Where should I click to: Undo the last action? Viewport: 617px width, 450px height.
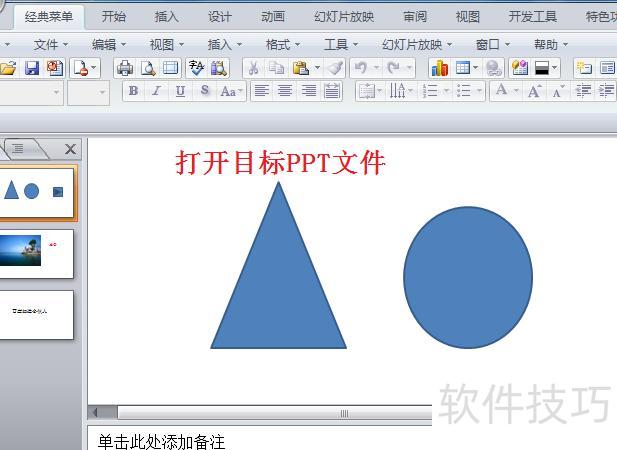click(360, 68)
